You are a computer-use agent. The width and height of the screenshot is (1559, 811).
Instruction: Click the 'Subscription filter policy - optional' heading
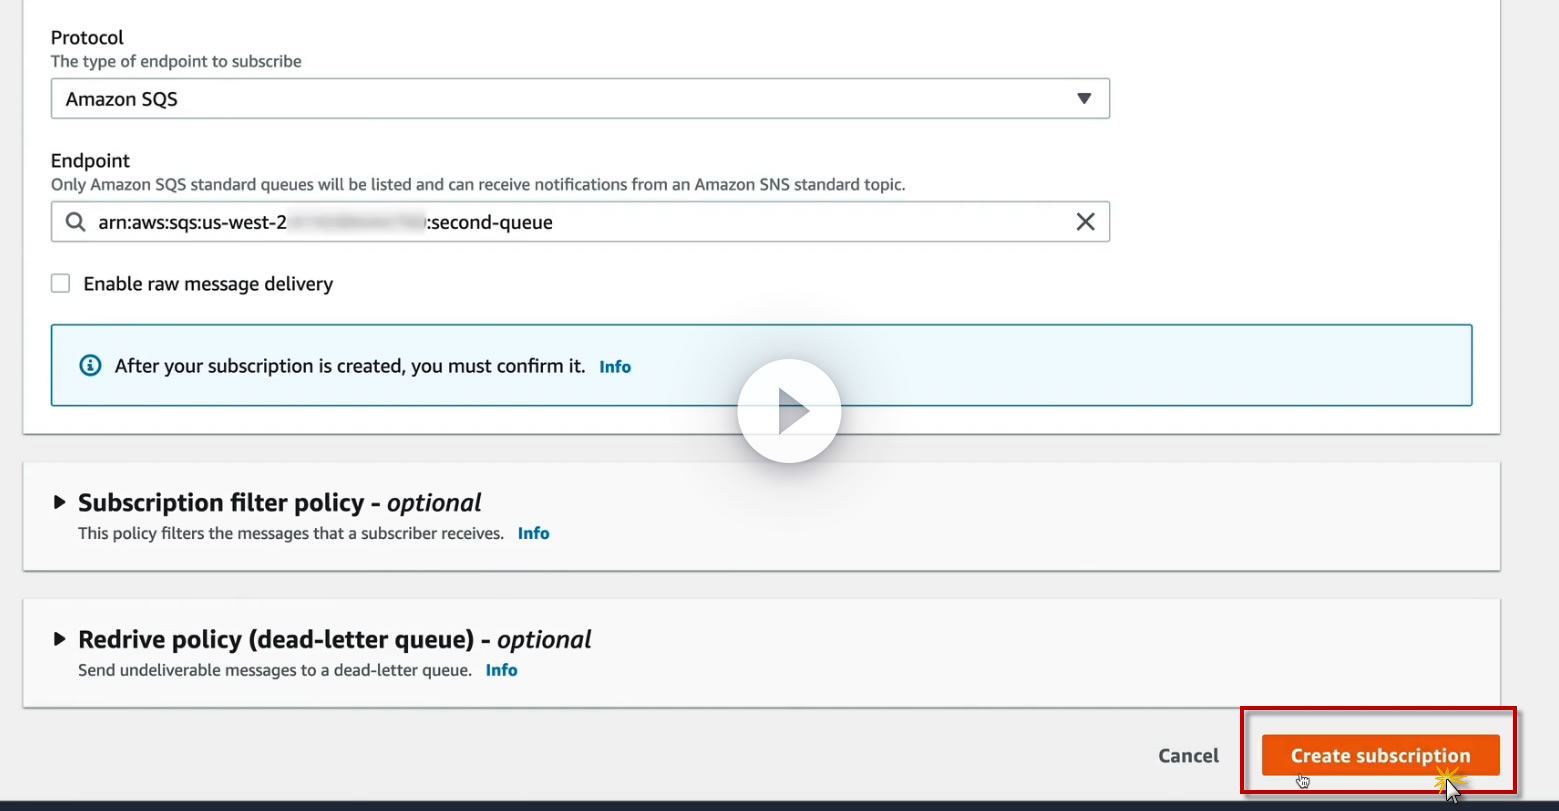(x=280, y=502)
